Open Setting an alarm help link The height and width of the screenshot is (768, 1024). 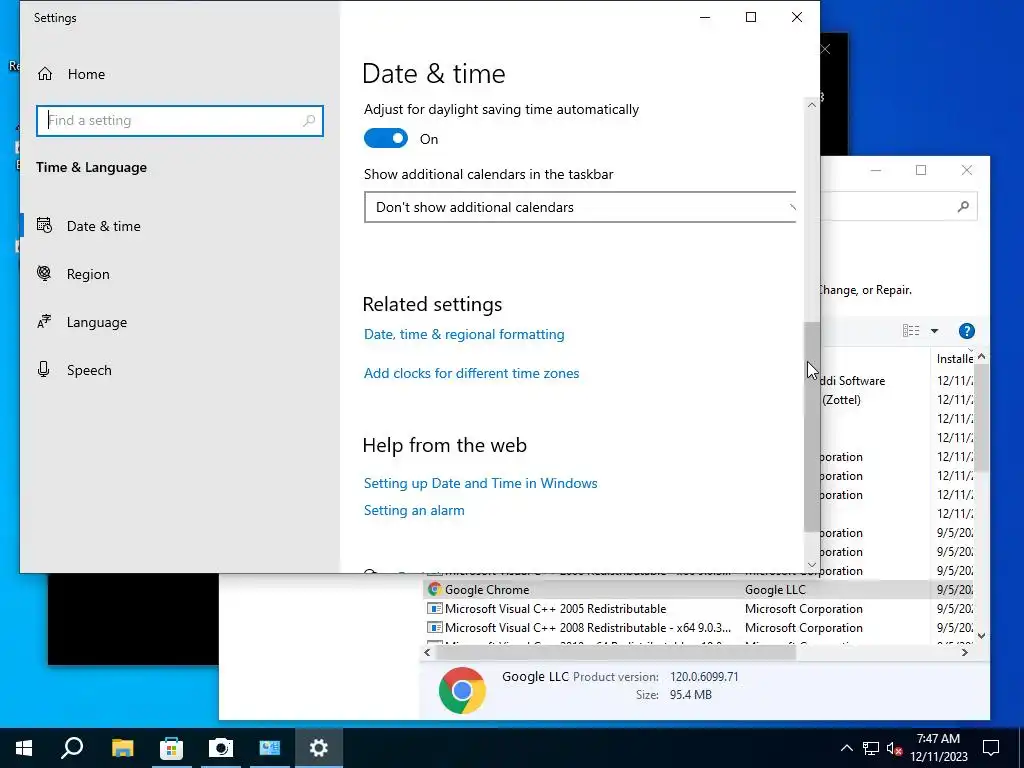[414, 510]
